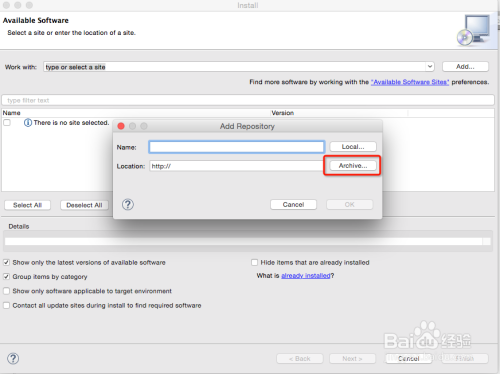The image size is (500, 374).
Task: Click the info icon beside no site selected
Action: 28,123
